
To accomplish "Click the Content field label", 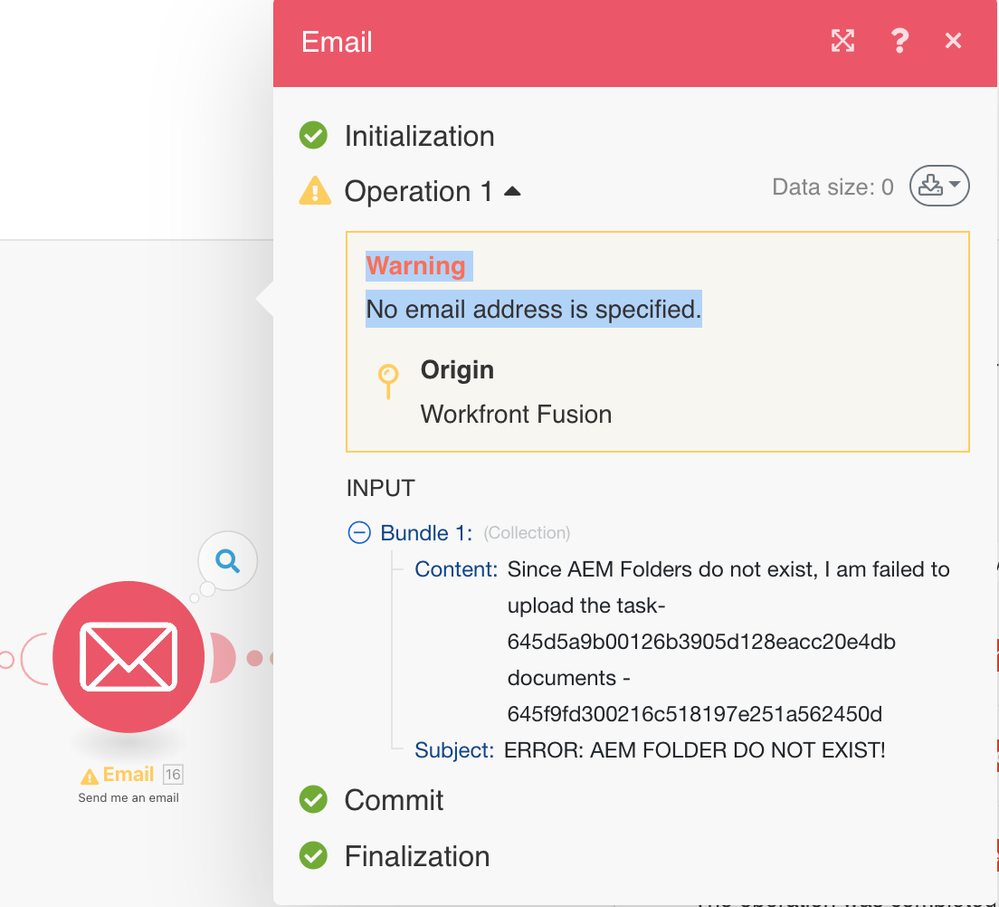I will click(456, 570).
